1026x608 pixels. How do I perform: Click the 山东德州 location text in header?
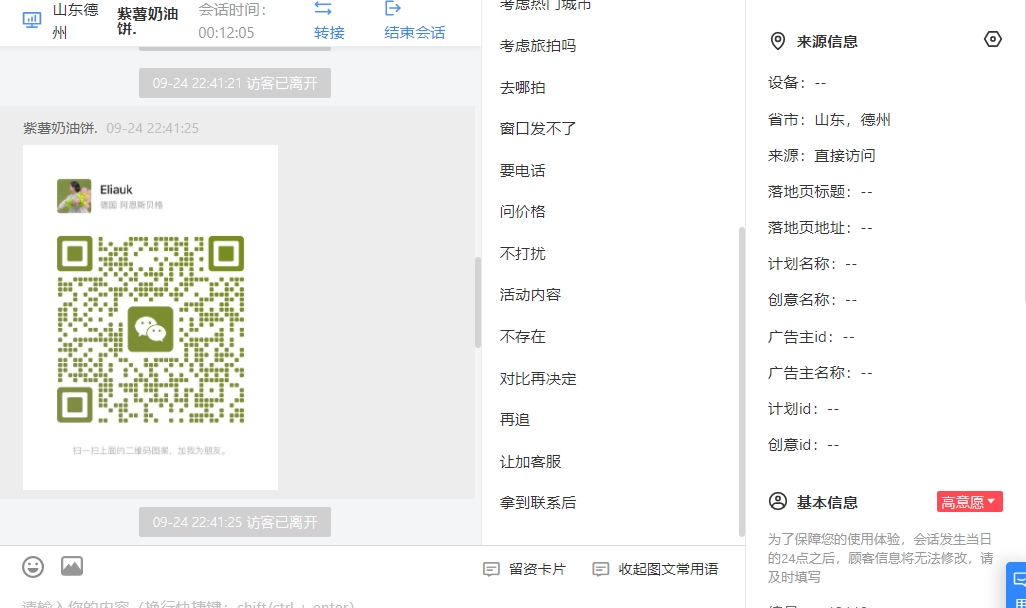click(x=75, y=21)
